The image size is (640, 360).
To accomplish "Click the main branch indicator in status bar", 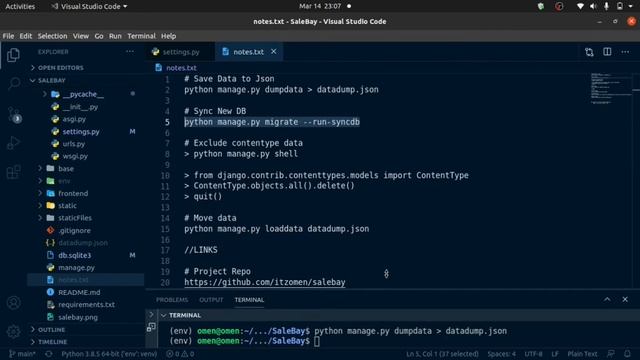I will coord(22,354).
